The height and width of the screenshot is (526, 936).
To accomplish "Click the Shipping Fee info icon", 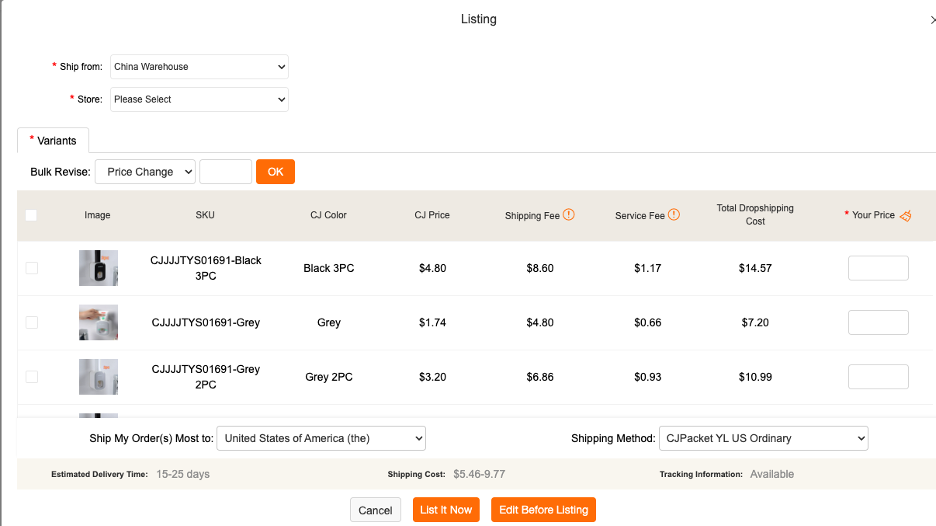I will [569, 215].
